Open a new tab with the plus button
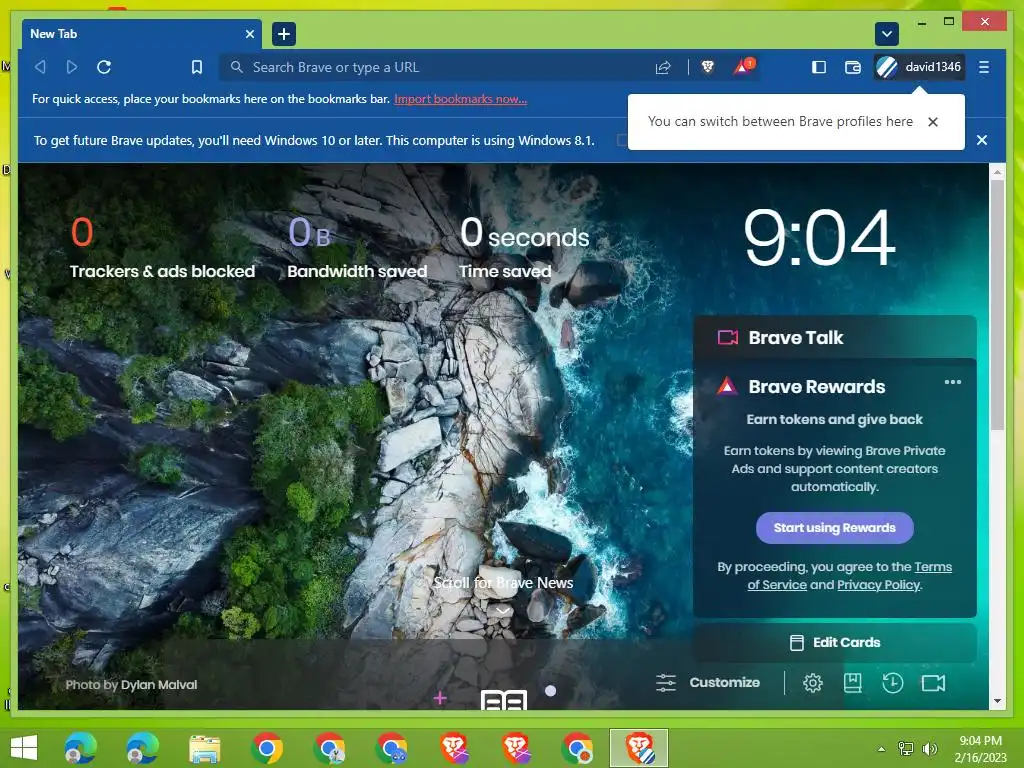Screen dimensions: 1024x768 point(283,34)
